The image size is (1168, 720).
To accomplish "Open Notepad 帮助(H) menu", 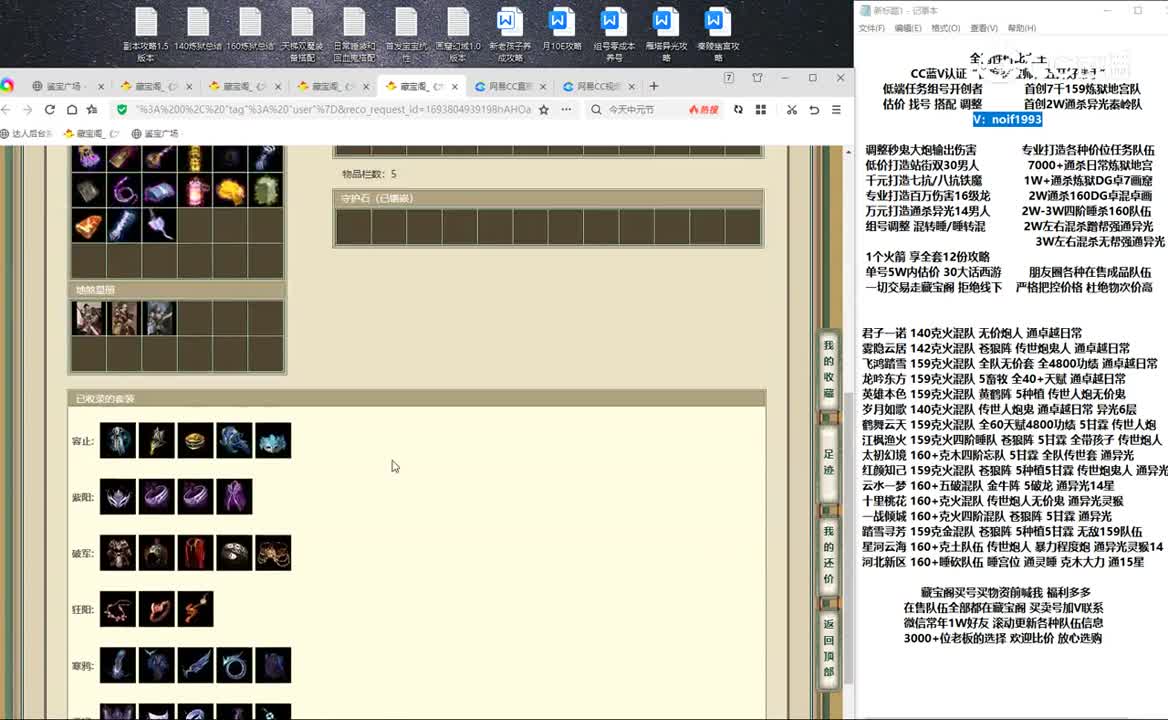I will point(1021,28).
